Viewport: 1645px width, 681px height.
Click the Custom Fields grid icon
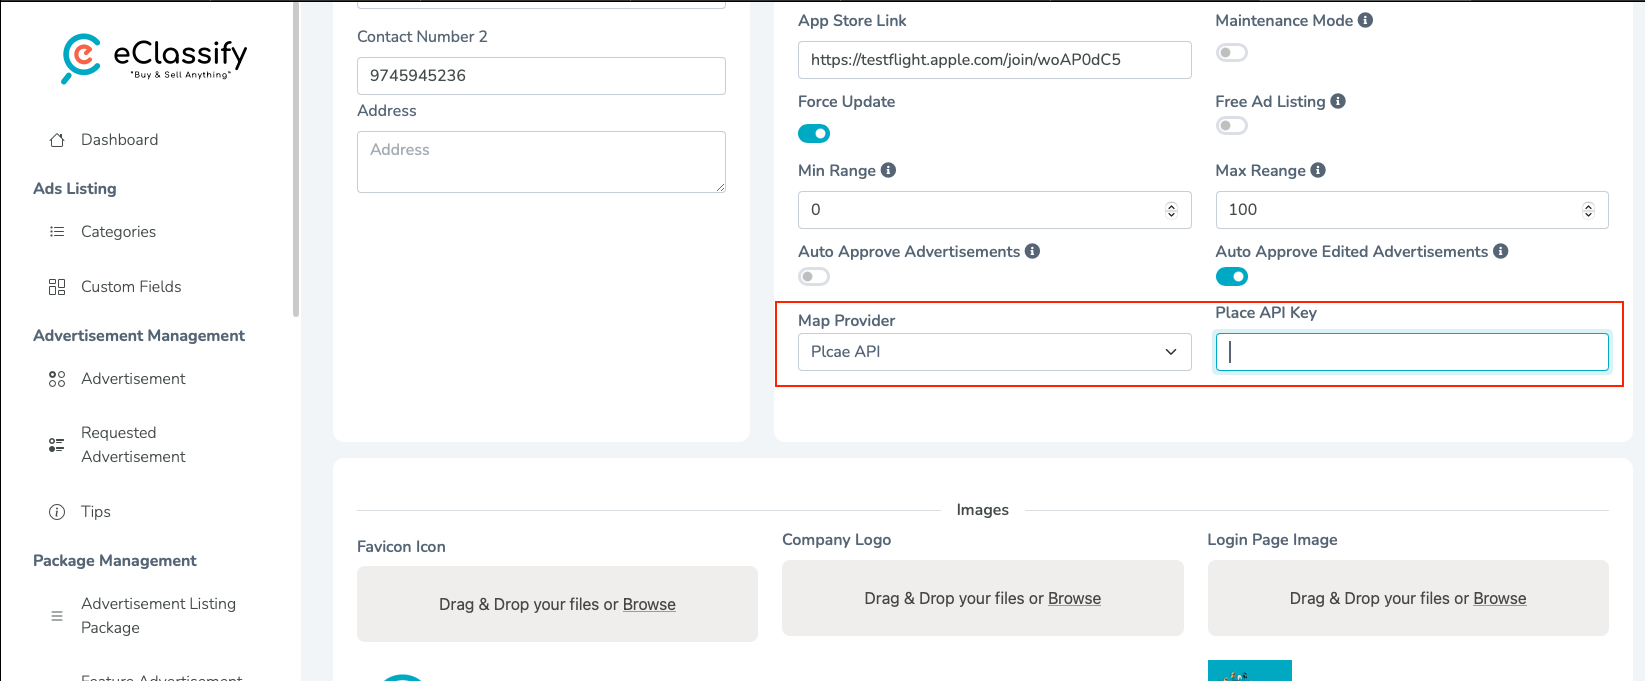click(57, 287)
